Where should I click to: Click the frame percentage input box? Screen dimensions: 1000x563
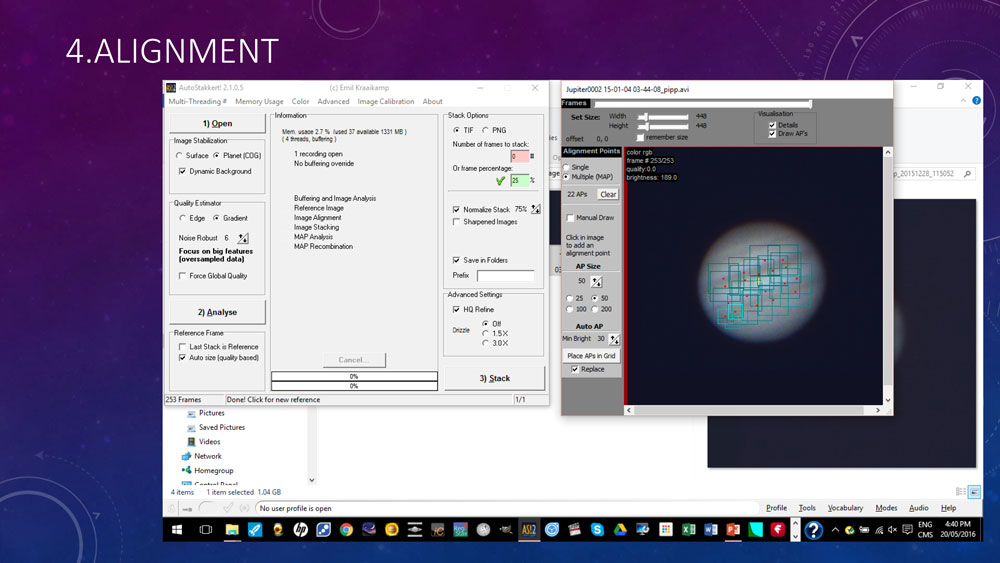[519, 181]
